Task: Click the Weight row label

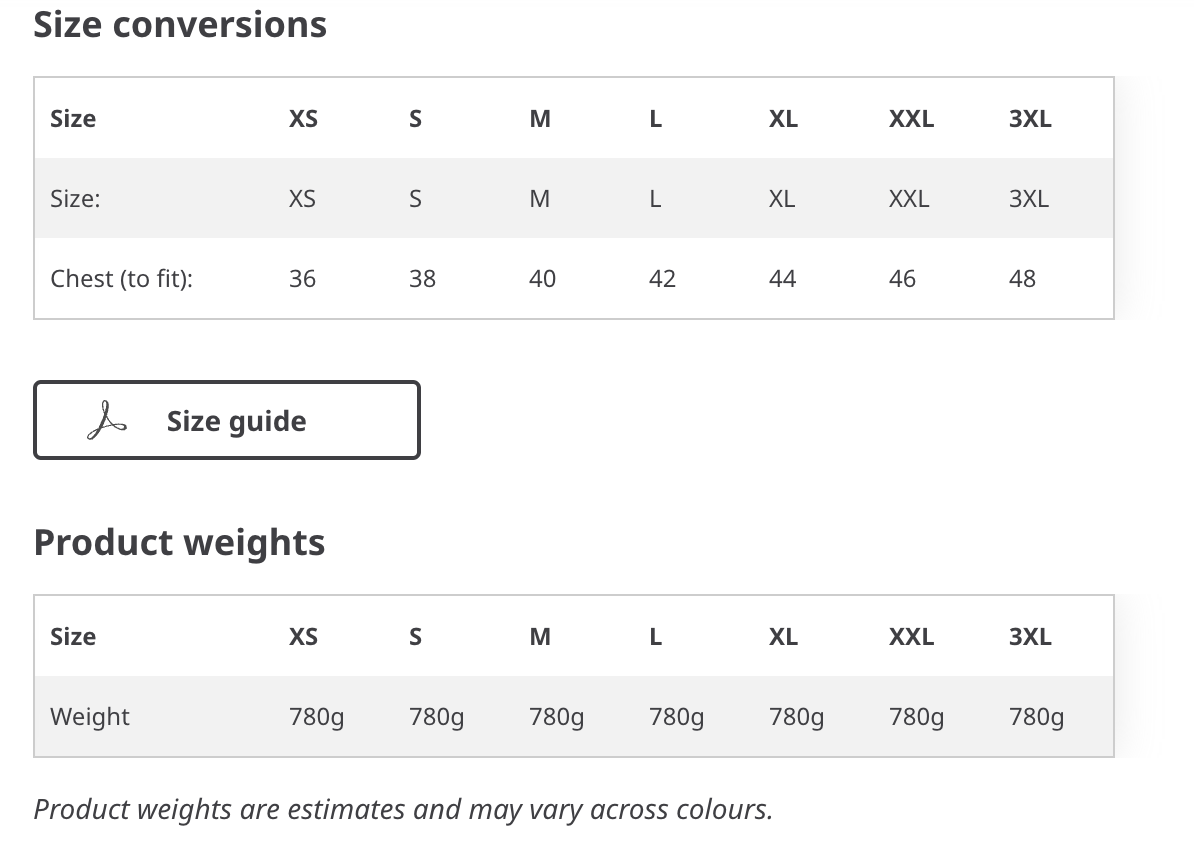Action: pos(90,716)
